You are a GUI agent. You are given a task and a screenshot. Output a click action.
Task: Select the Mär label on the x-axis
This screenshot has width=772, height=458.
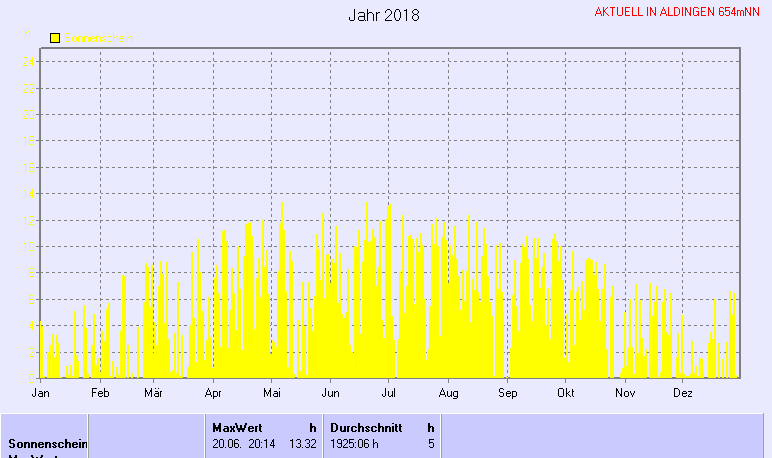coord(154,394)
